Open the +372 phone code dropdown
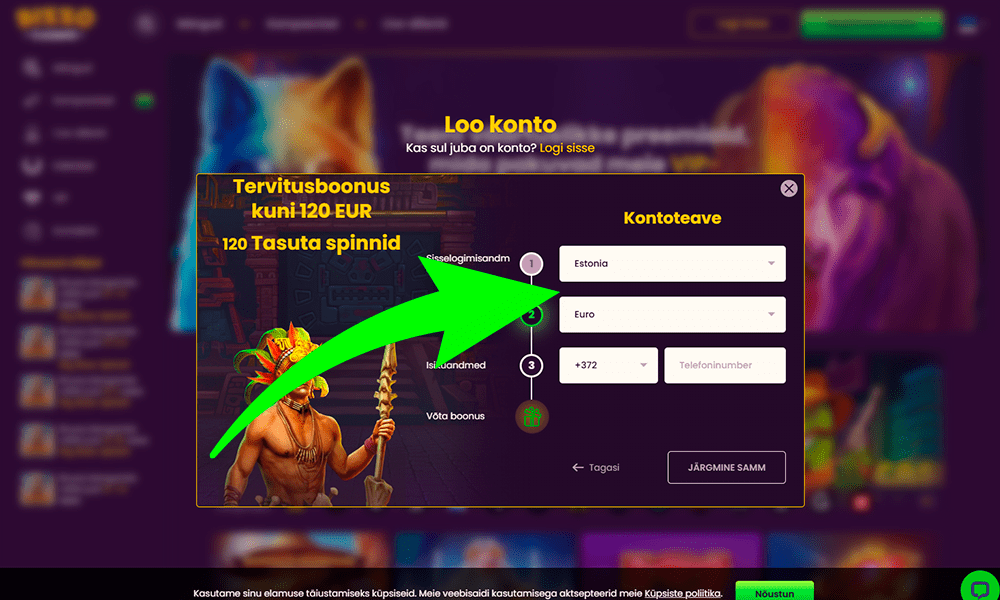The image size is (1000, 600). 608,365
